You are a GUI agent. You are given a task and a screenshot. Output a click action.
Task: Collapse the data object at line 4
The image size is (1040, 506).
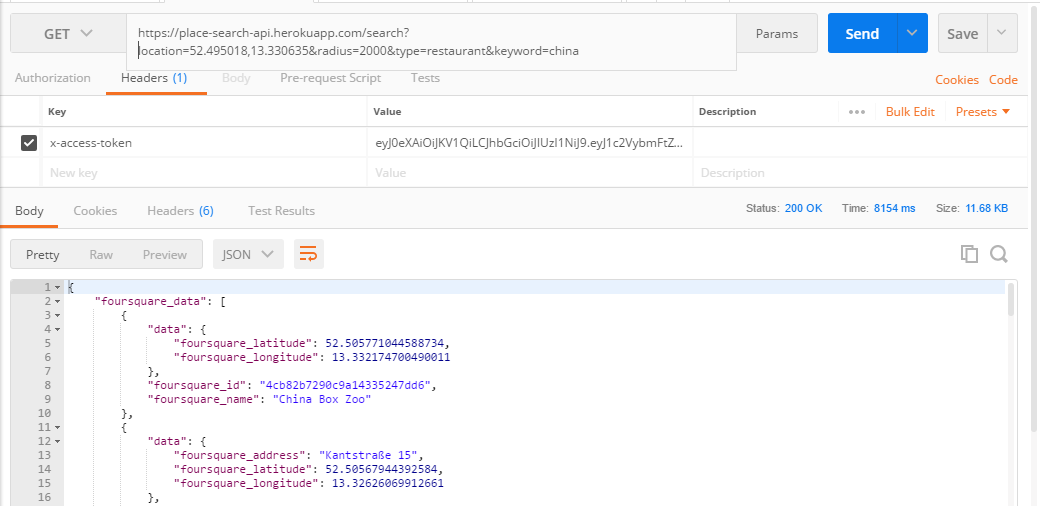tap(58, 329)
